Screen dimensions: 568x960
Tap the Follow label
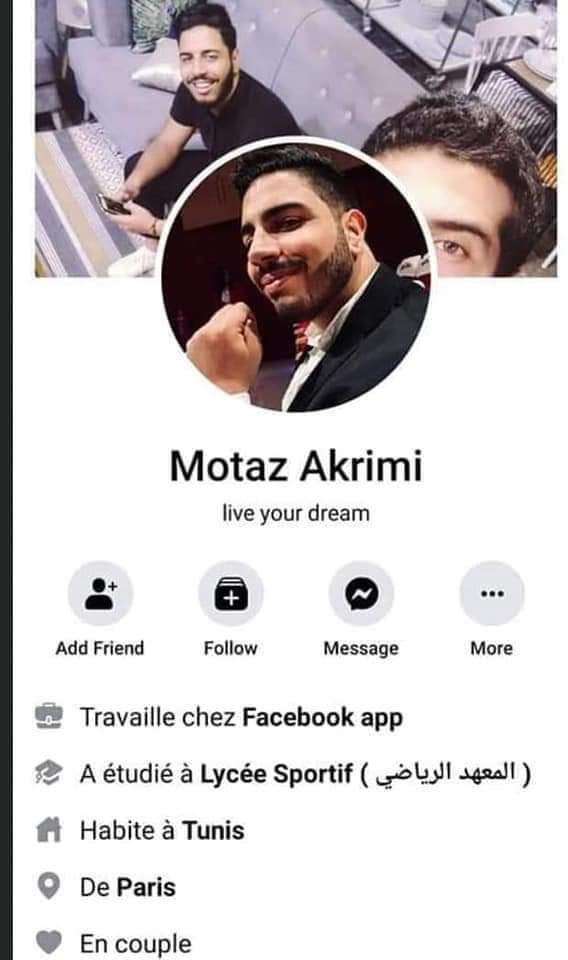[231, 648]
